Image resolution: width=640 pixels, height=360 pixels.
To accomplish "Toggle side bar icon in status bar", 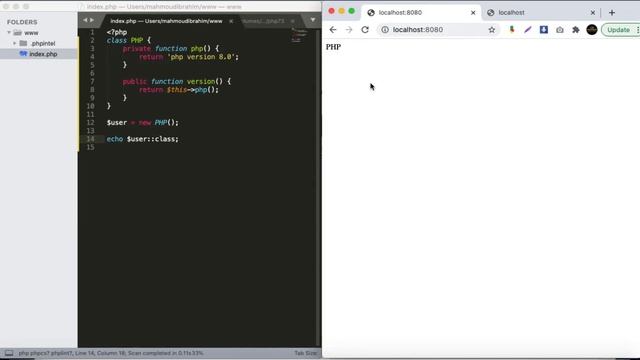I will (9, 353).
